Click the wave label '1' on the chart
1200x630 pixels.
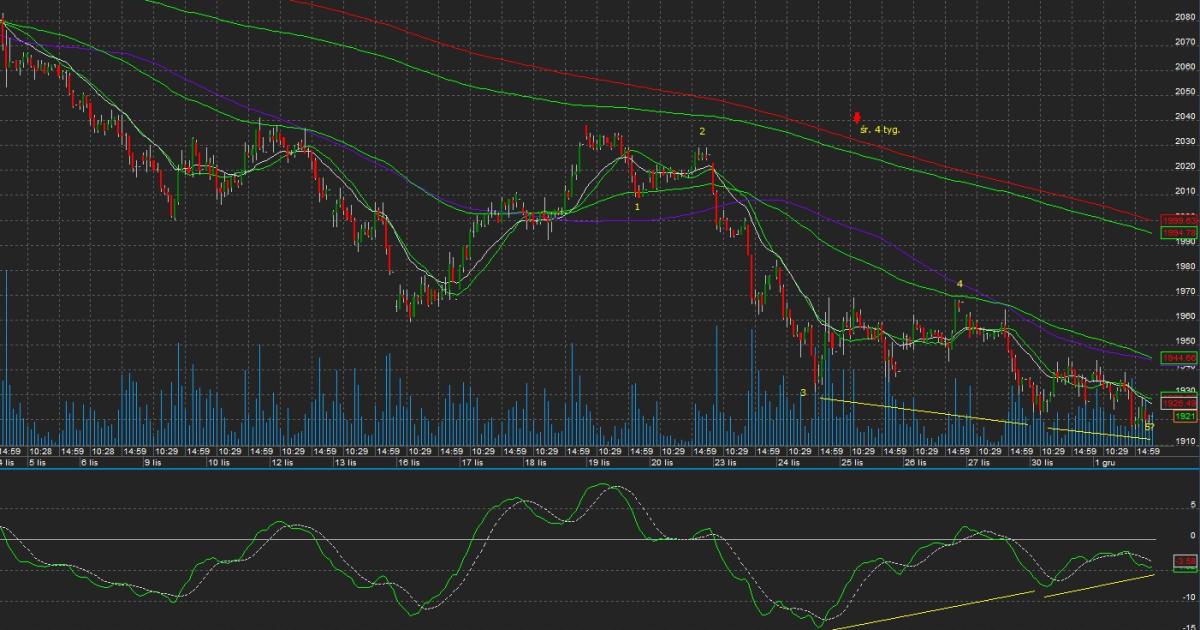point(637,206)
